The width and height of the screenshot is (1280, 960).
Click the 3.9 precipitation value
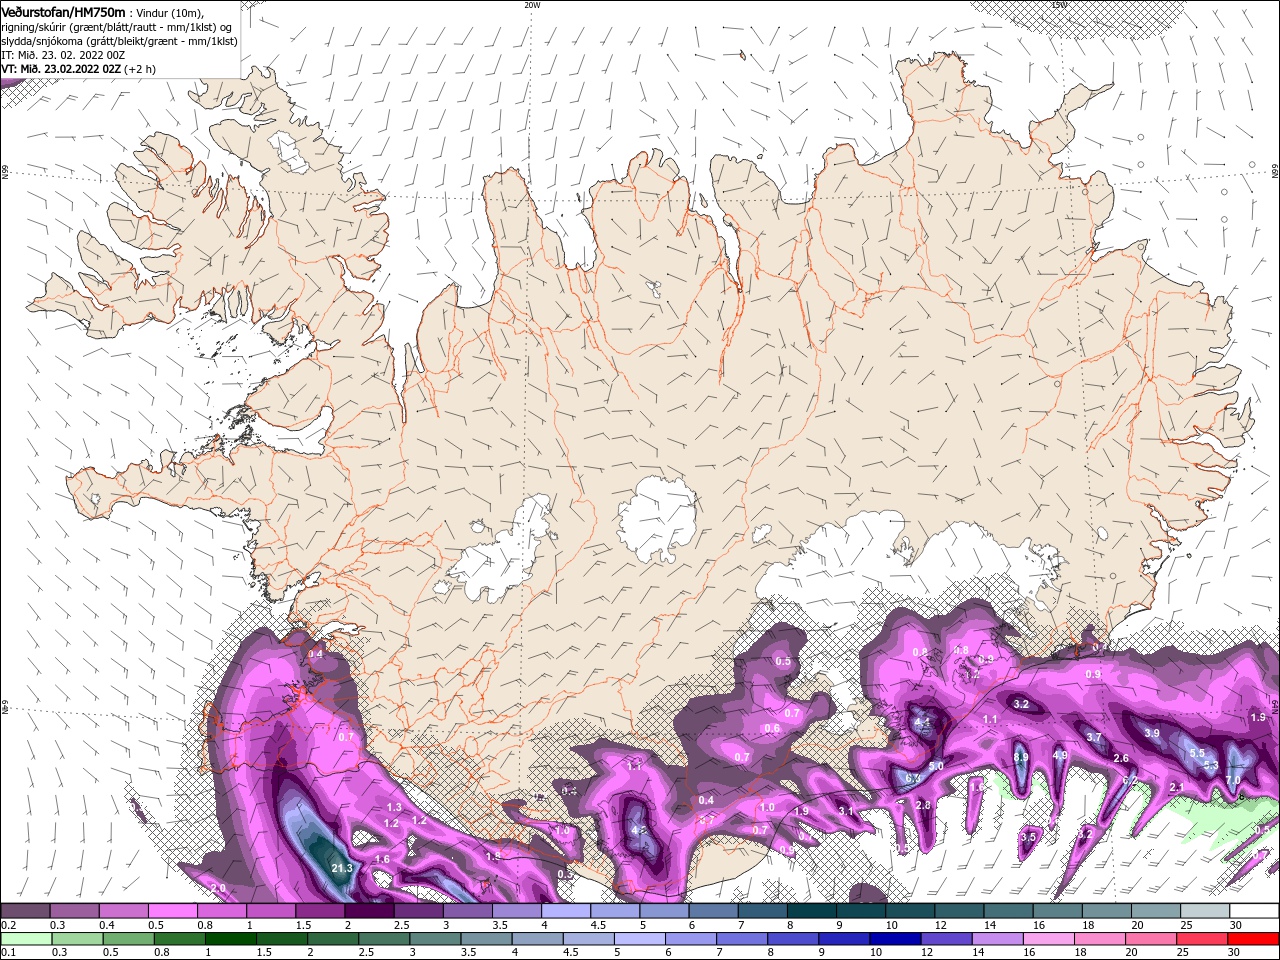tap(1151, 733)
